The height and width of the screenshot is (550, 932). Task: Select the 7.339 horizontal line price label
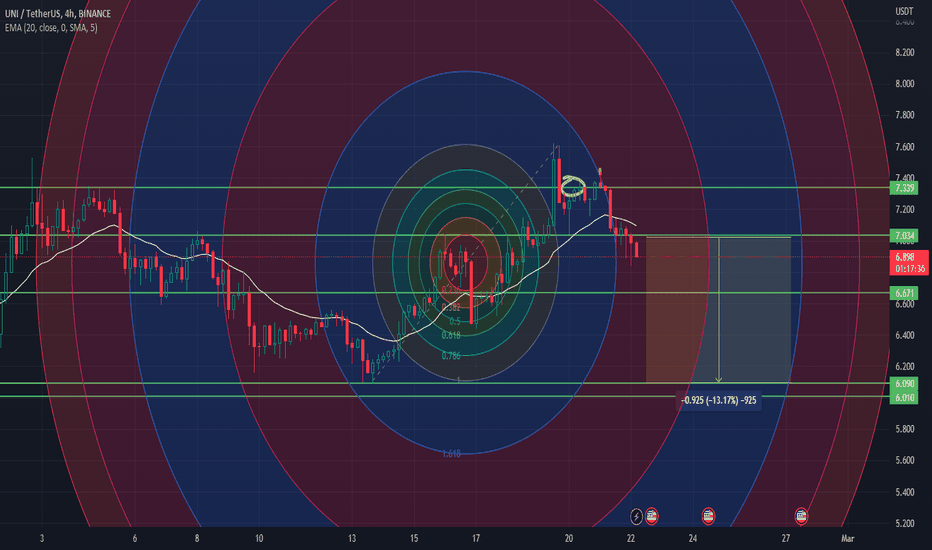pyautogui.click(x=904, y=188)
